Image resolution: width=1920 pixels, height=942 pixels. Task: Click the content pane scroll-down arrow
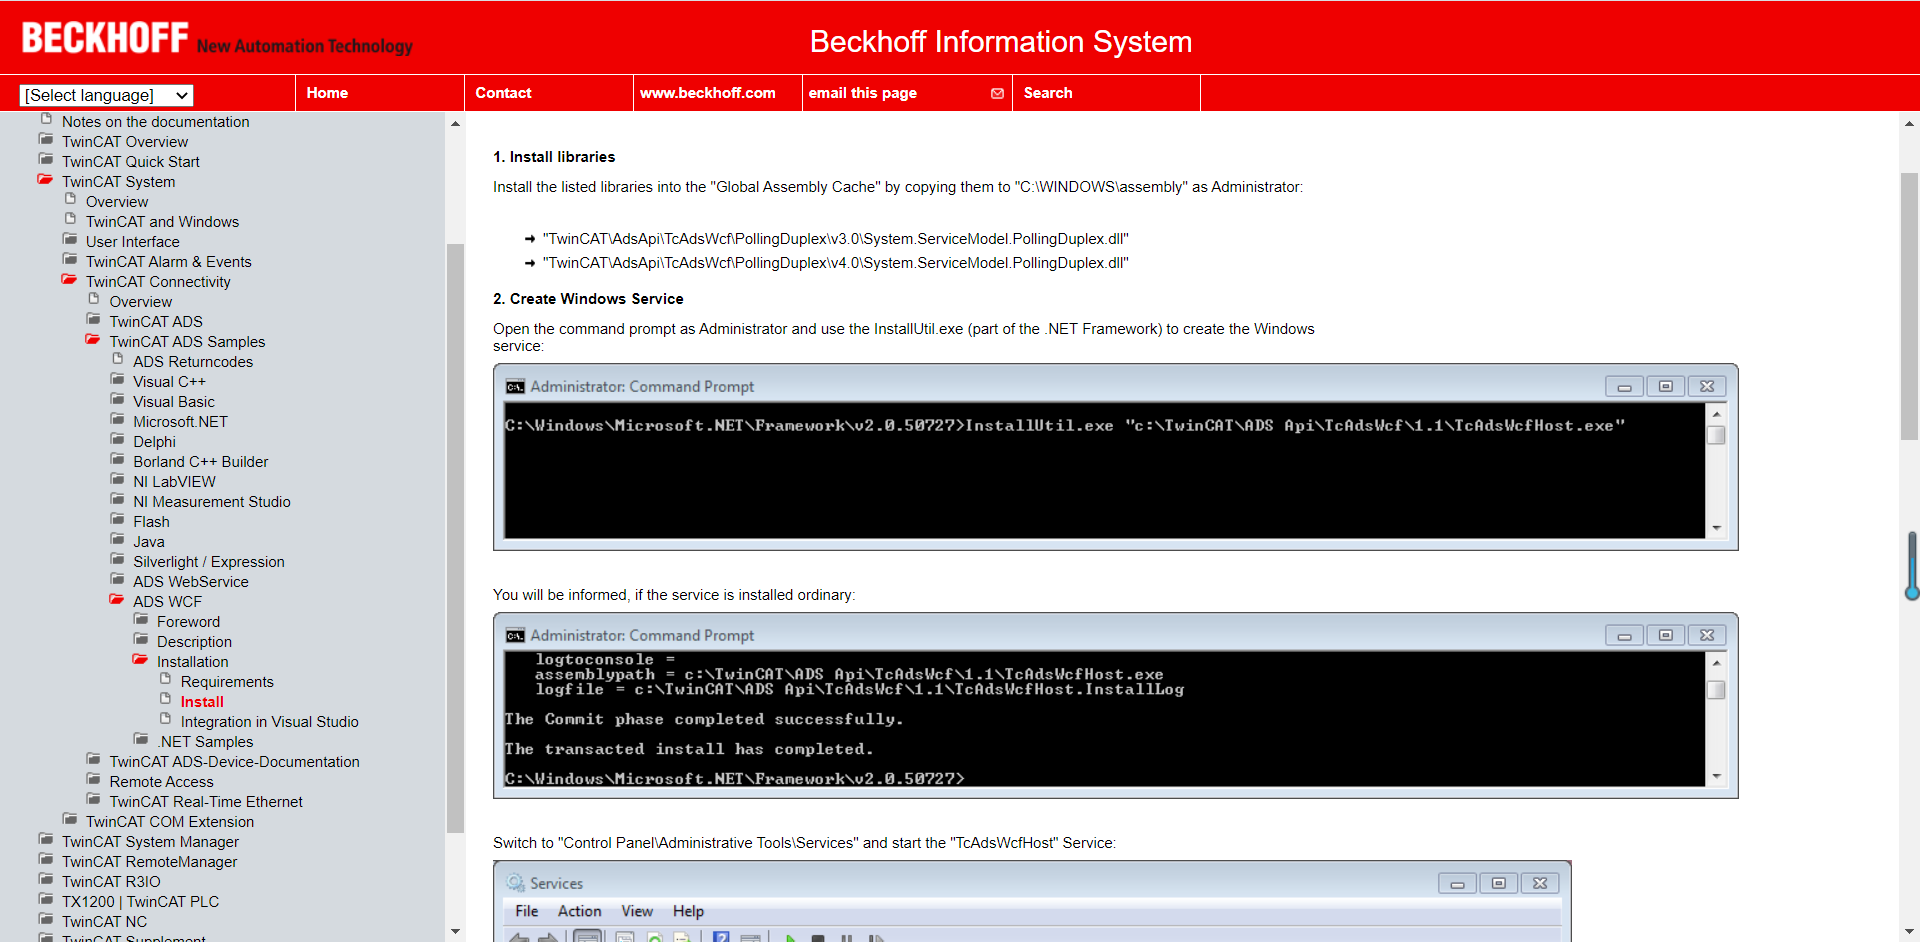[x=1909, y=932]
